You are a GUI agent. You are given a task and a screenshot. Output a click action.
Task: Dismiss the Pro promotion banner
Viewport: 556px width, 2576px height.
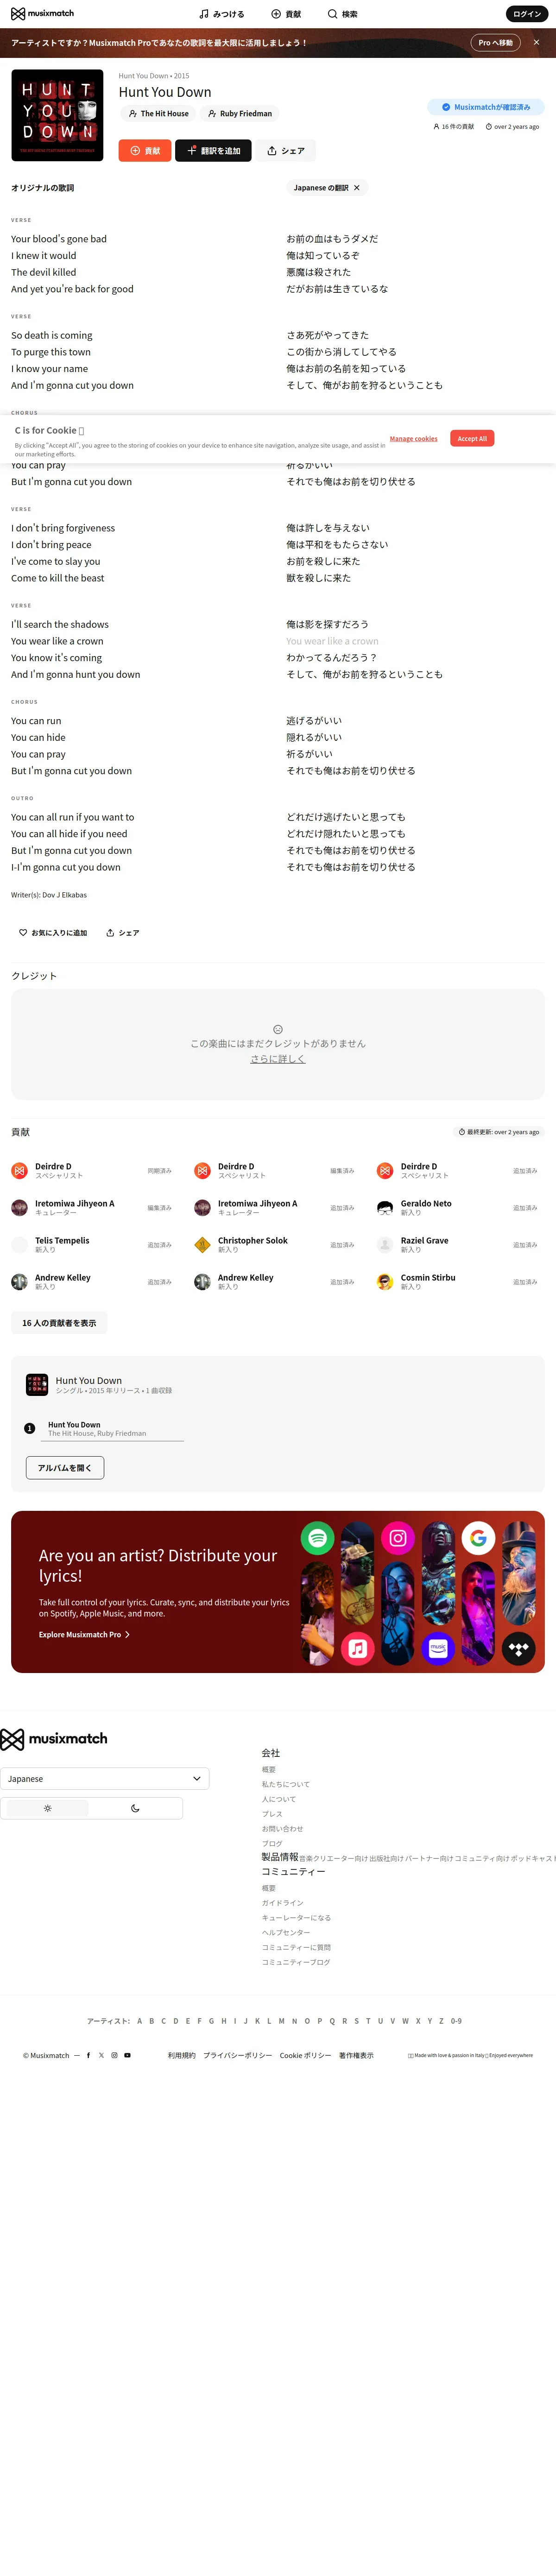pos(536,43)
